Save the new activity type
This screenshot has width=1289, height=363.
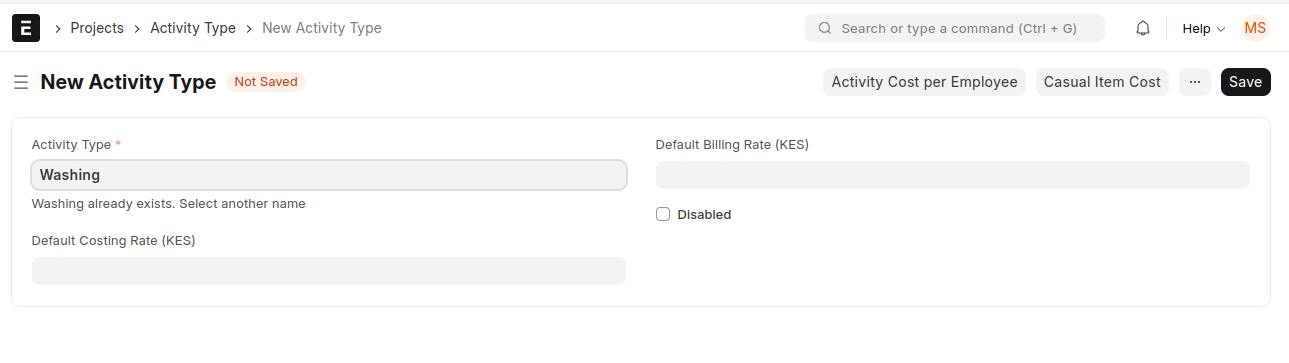1246,82
